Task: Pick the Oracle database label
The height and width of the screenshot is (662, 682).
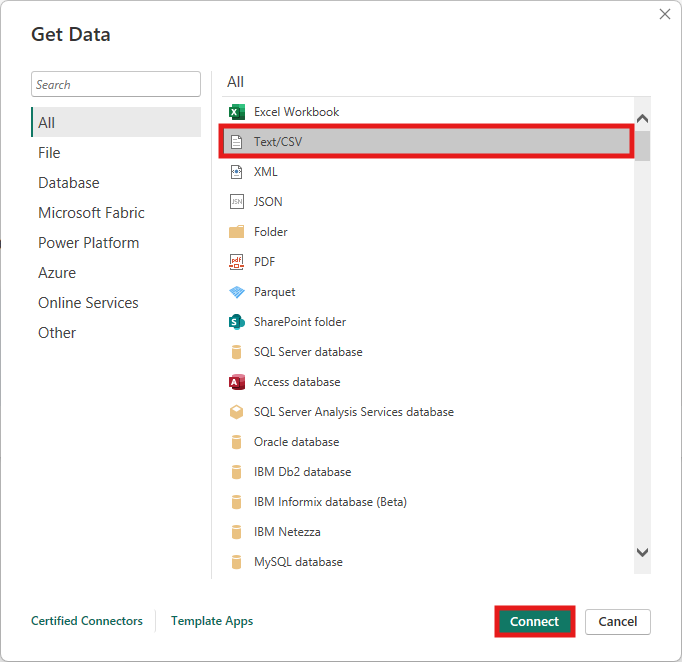Action: pos(297,442)
